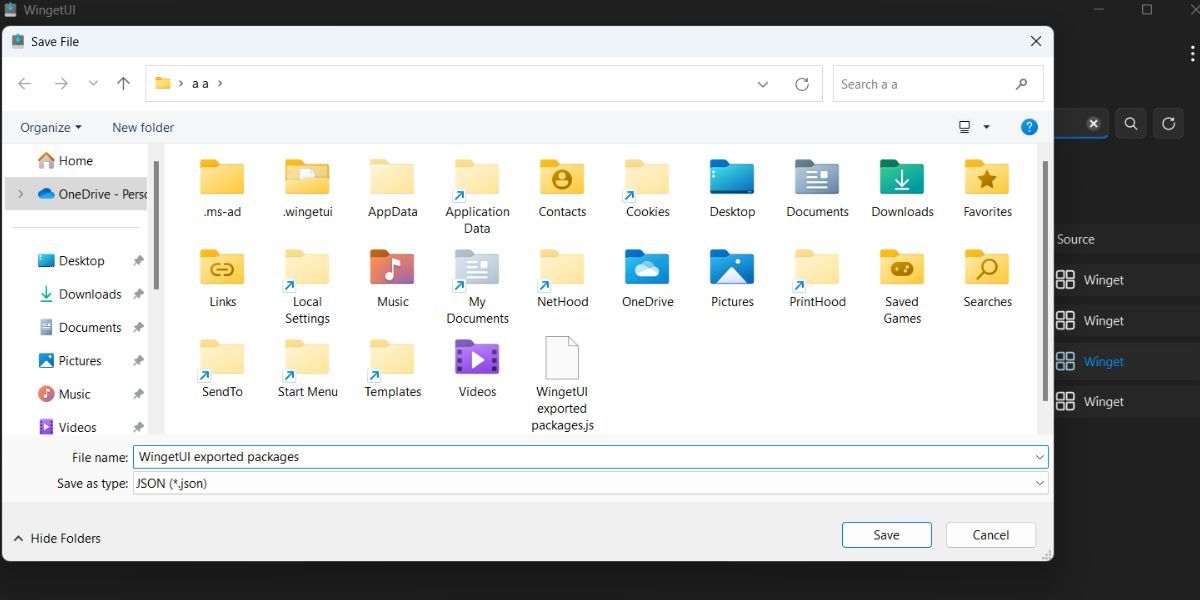The width and height of the screenshot is (1200, 600).
Task: Go up one folder level
Action: 123,84
